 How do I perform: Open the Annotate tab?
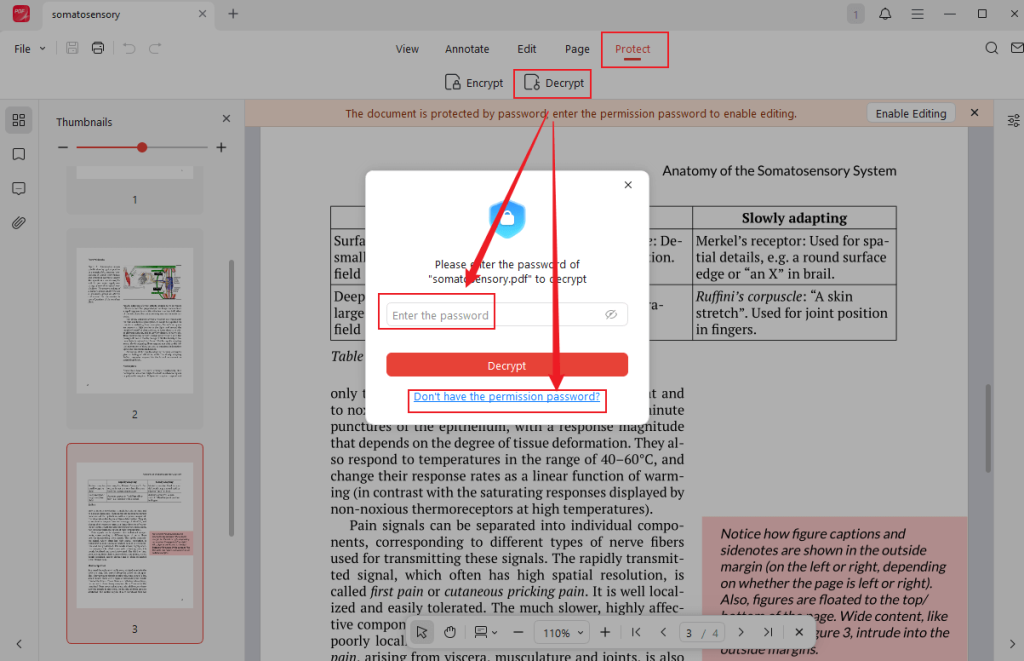click(x=467, y=48)
